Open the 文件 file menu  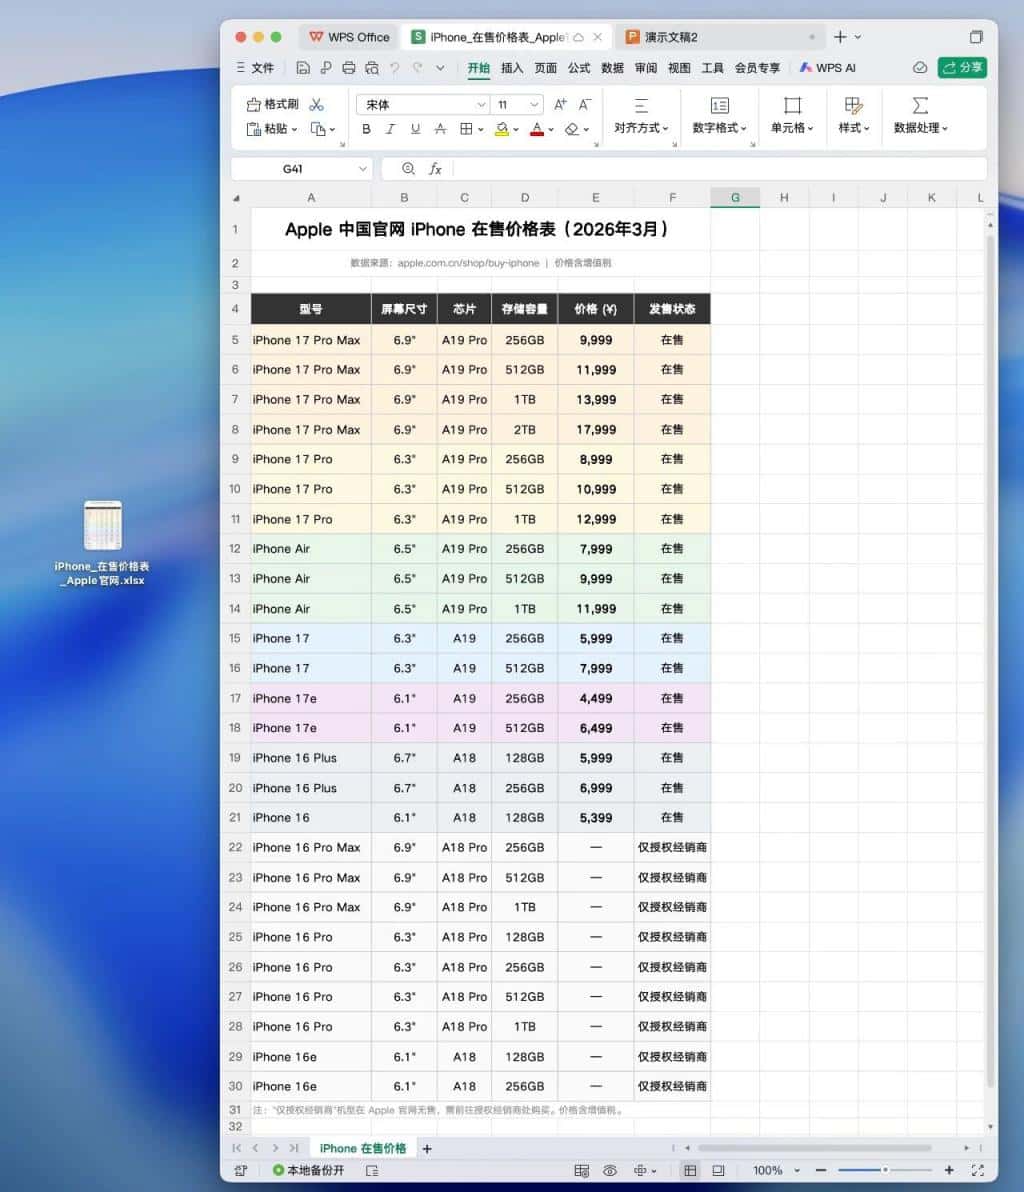point(255,68)
